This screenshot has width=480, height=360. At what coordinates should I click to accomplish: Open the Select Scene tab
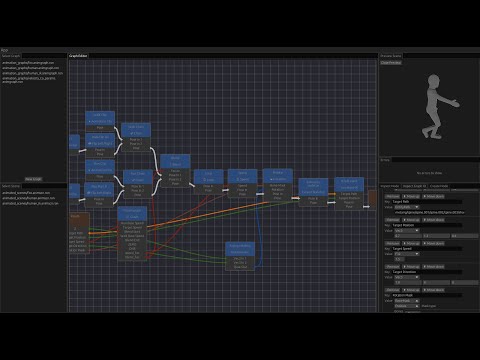tap(11, 186)
